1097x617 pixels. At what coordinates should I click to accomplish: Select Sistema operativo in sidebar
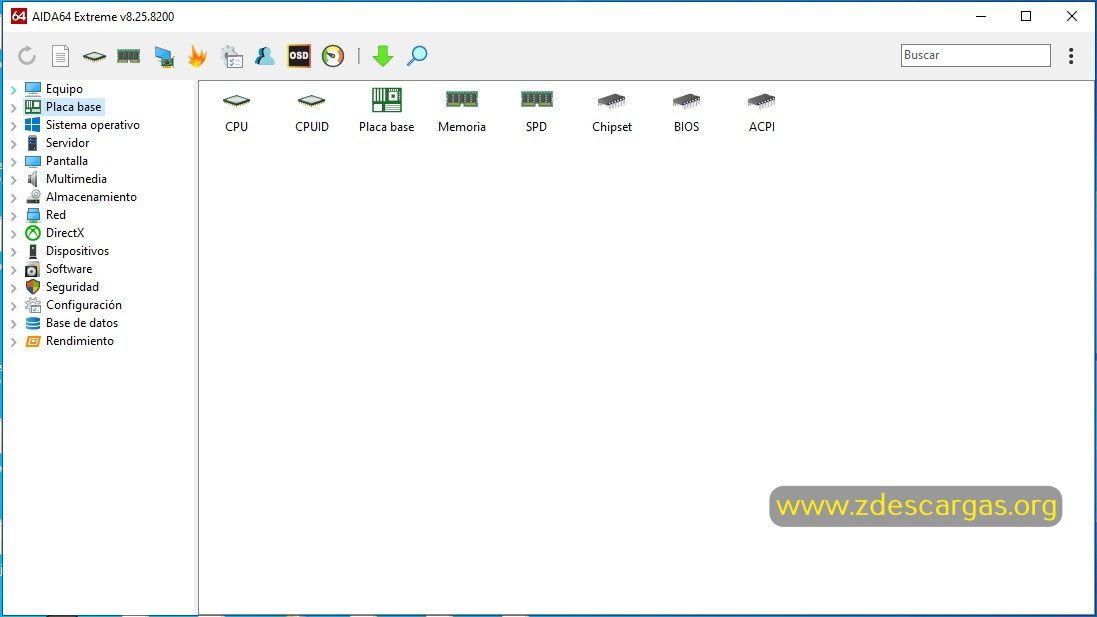click(x=92, y=125)
